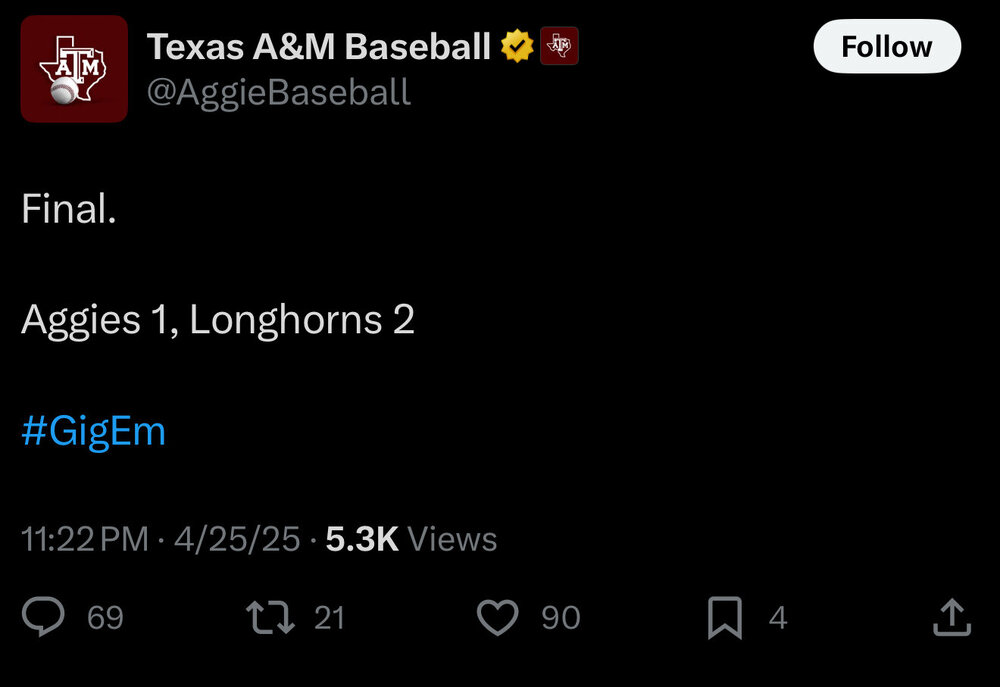Click the 11:22 PM timestamp
This screenshot has width=1000, height=687.
point(84,539)
